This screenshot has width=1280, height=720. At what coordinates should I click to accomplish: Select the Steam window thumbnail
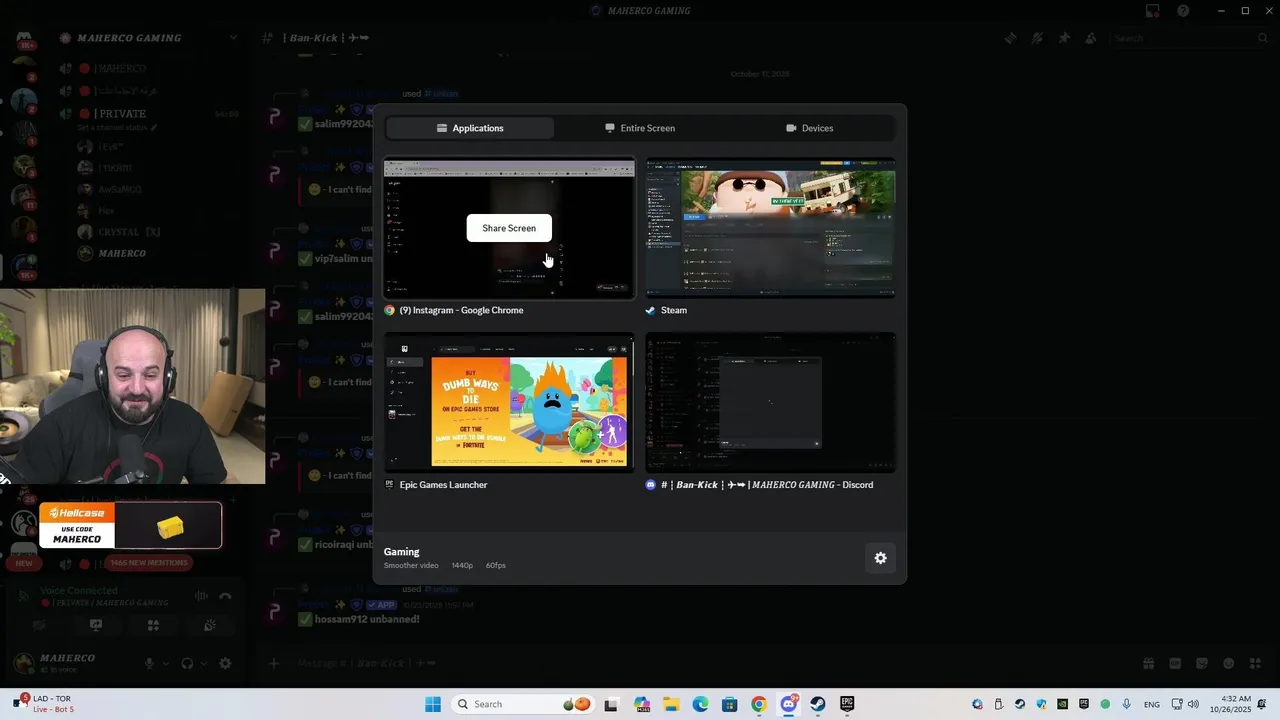(x=770, y=229)
